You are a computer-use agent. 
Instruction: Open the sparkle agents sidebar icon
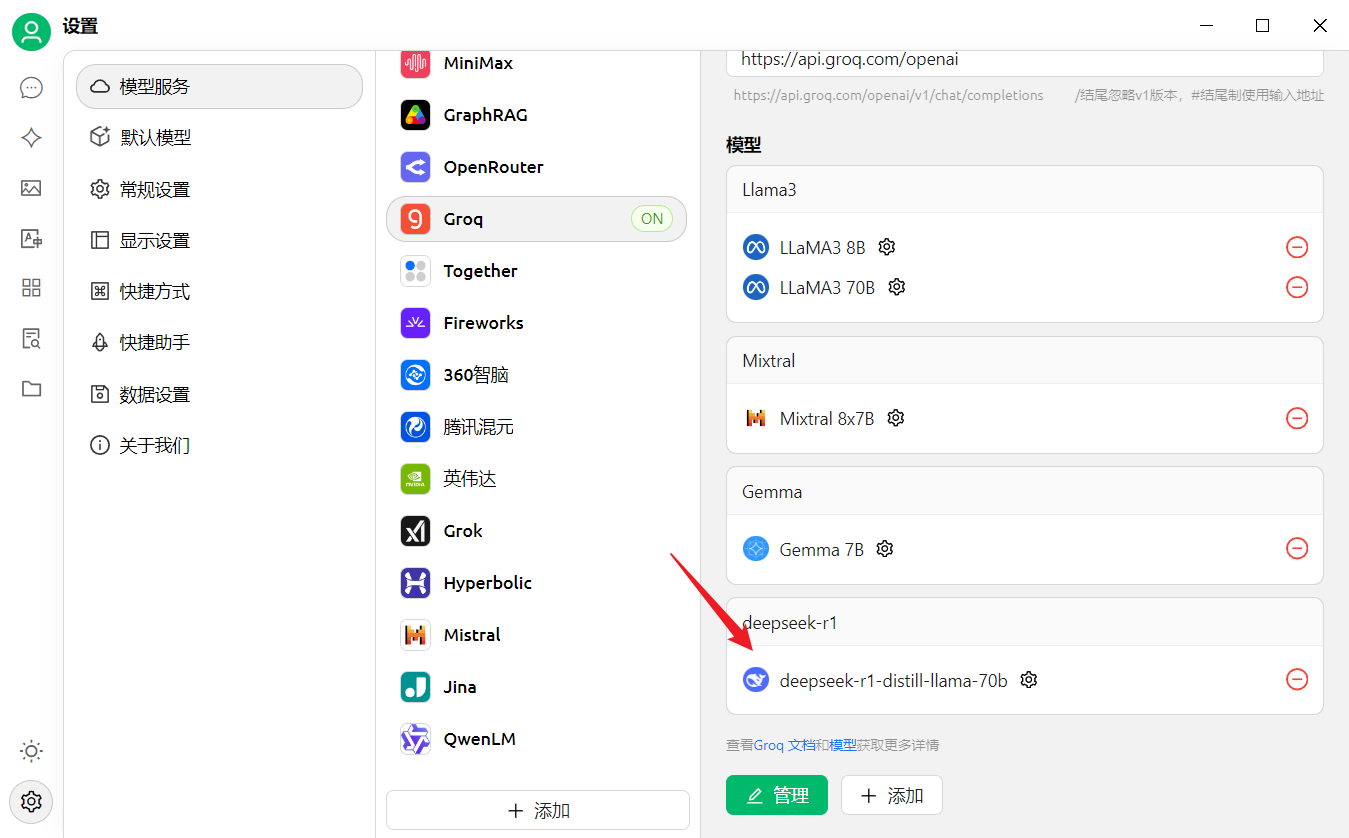(31, 138)
